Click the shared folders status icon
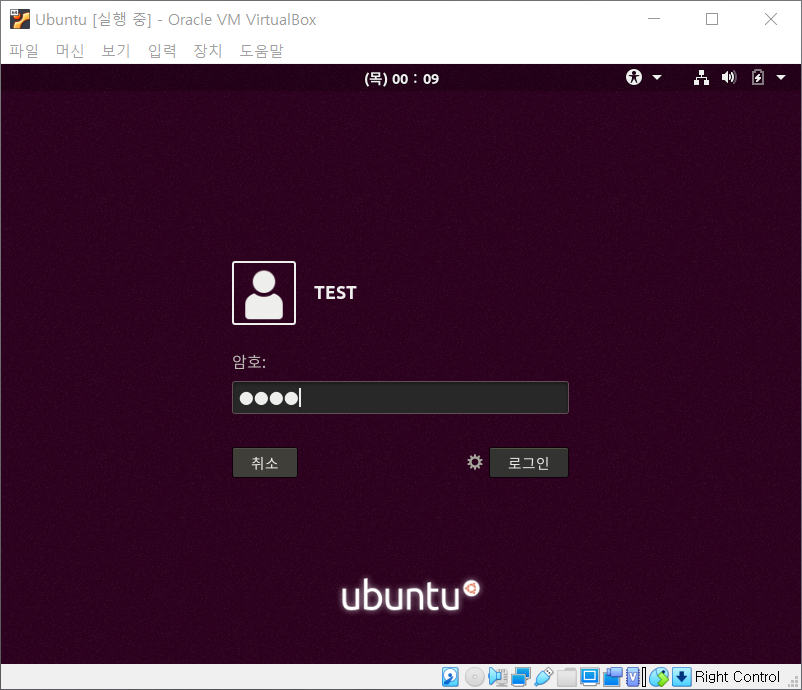This screenshot has height=690, width=802. (x=567, y=677)
